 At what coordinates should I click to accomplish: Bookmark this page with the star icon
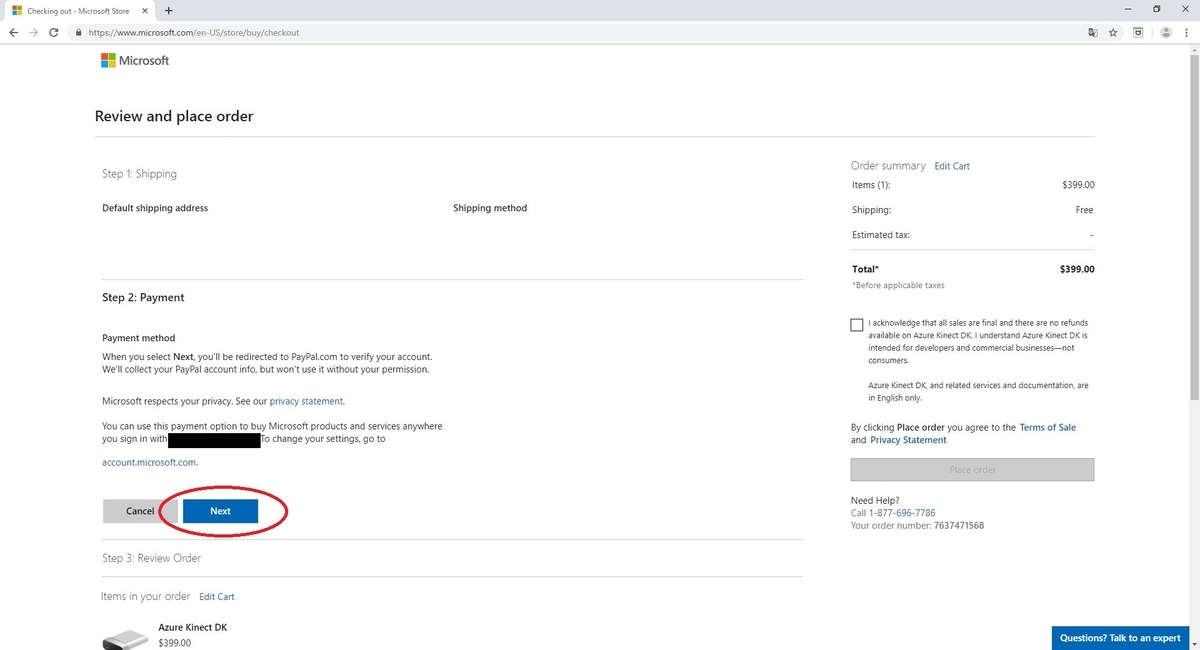[1113, 32]
